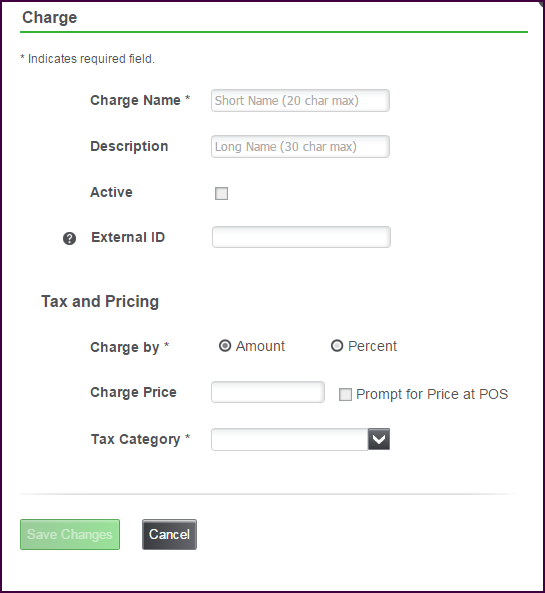This screenshot has width=545, height=593.
Task: Click the Save Changes button
Action: click(70, 534)
